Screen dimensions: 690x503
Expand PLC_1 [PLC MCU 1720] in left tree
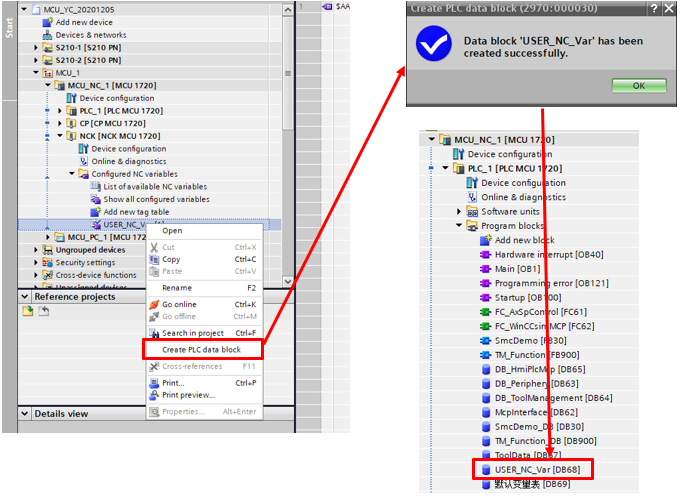60,111
